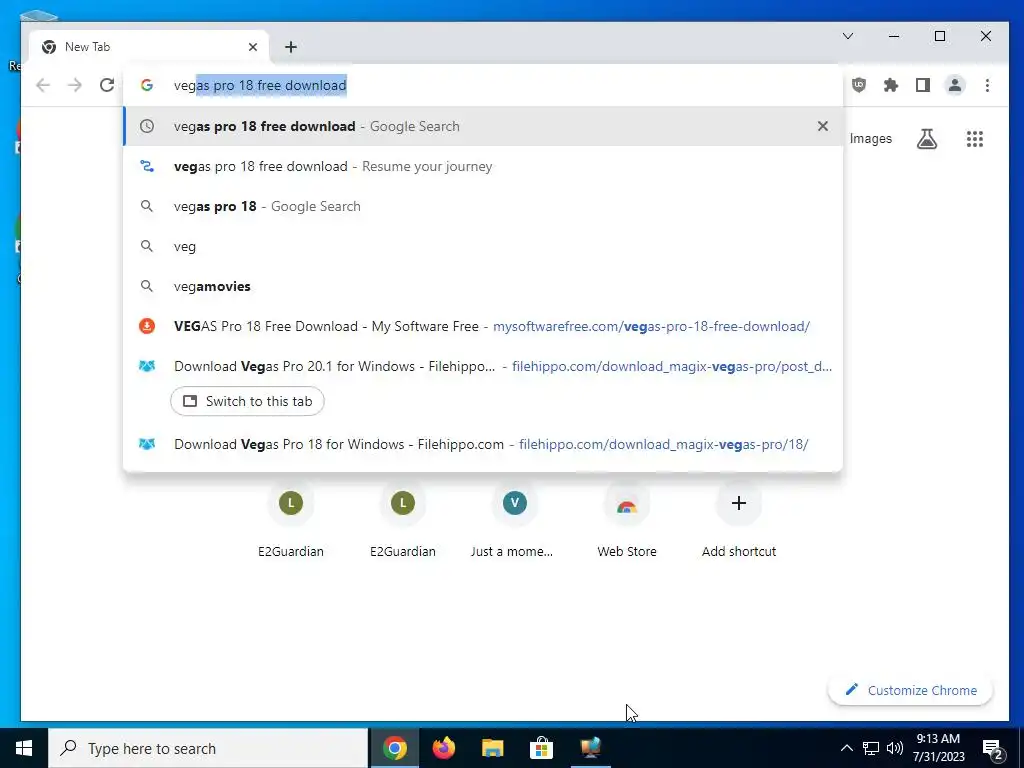This screenshot has height=768, width=1024.
Task: Pick the 'vegamovies' search suggestion
Action: pyautogui.click(x=483, y=286)
